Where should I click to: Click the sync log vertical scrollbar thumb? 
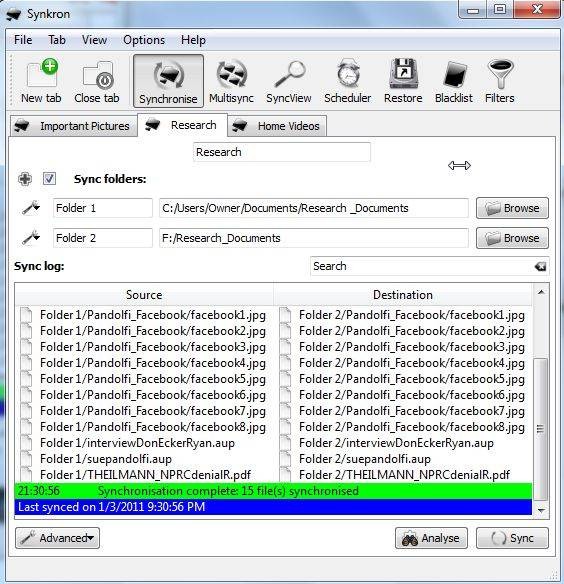point(541,429)
